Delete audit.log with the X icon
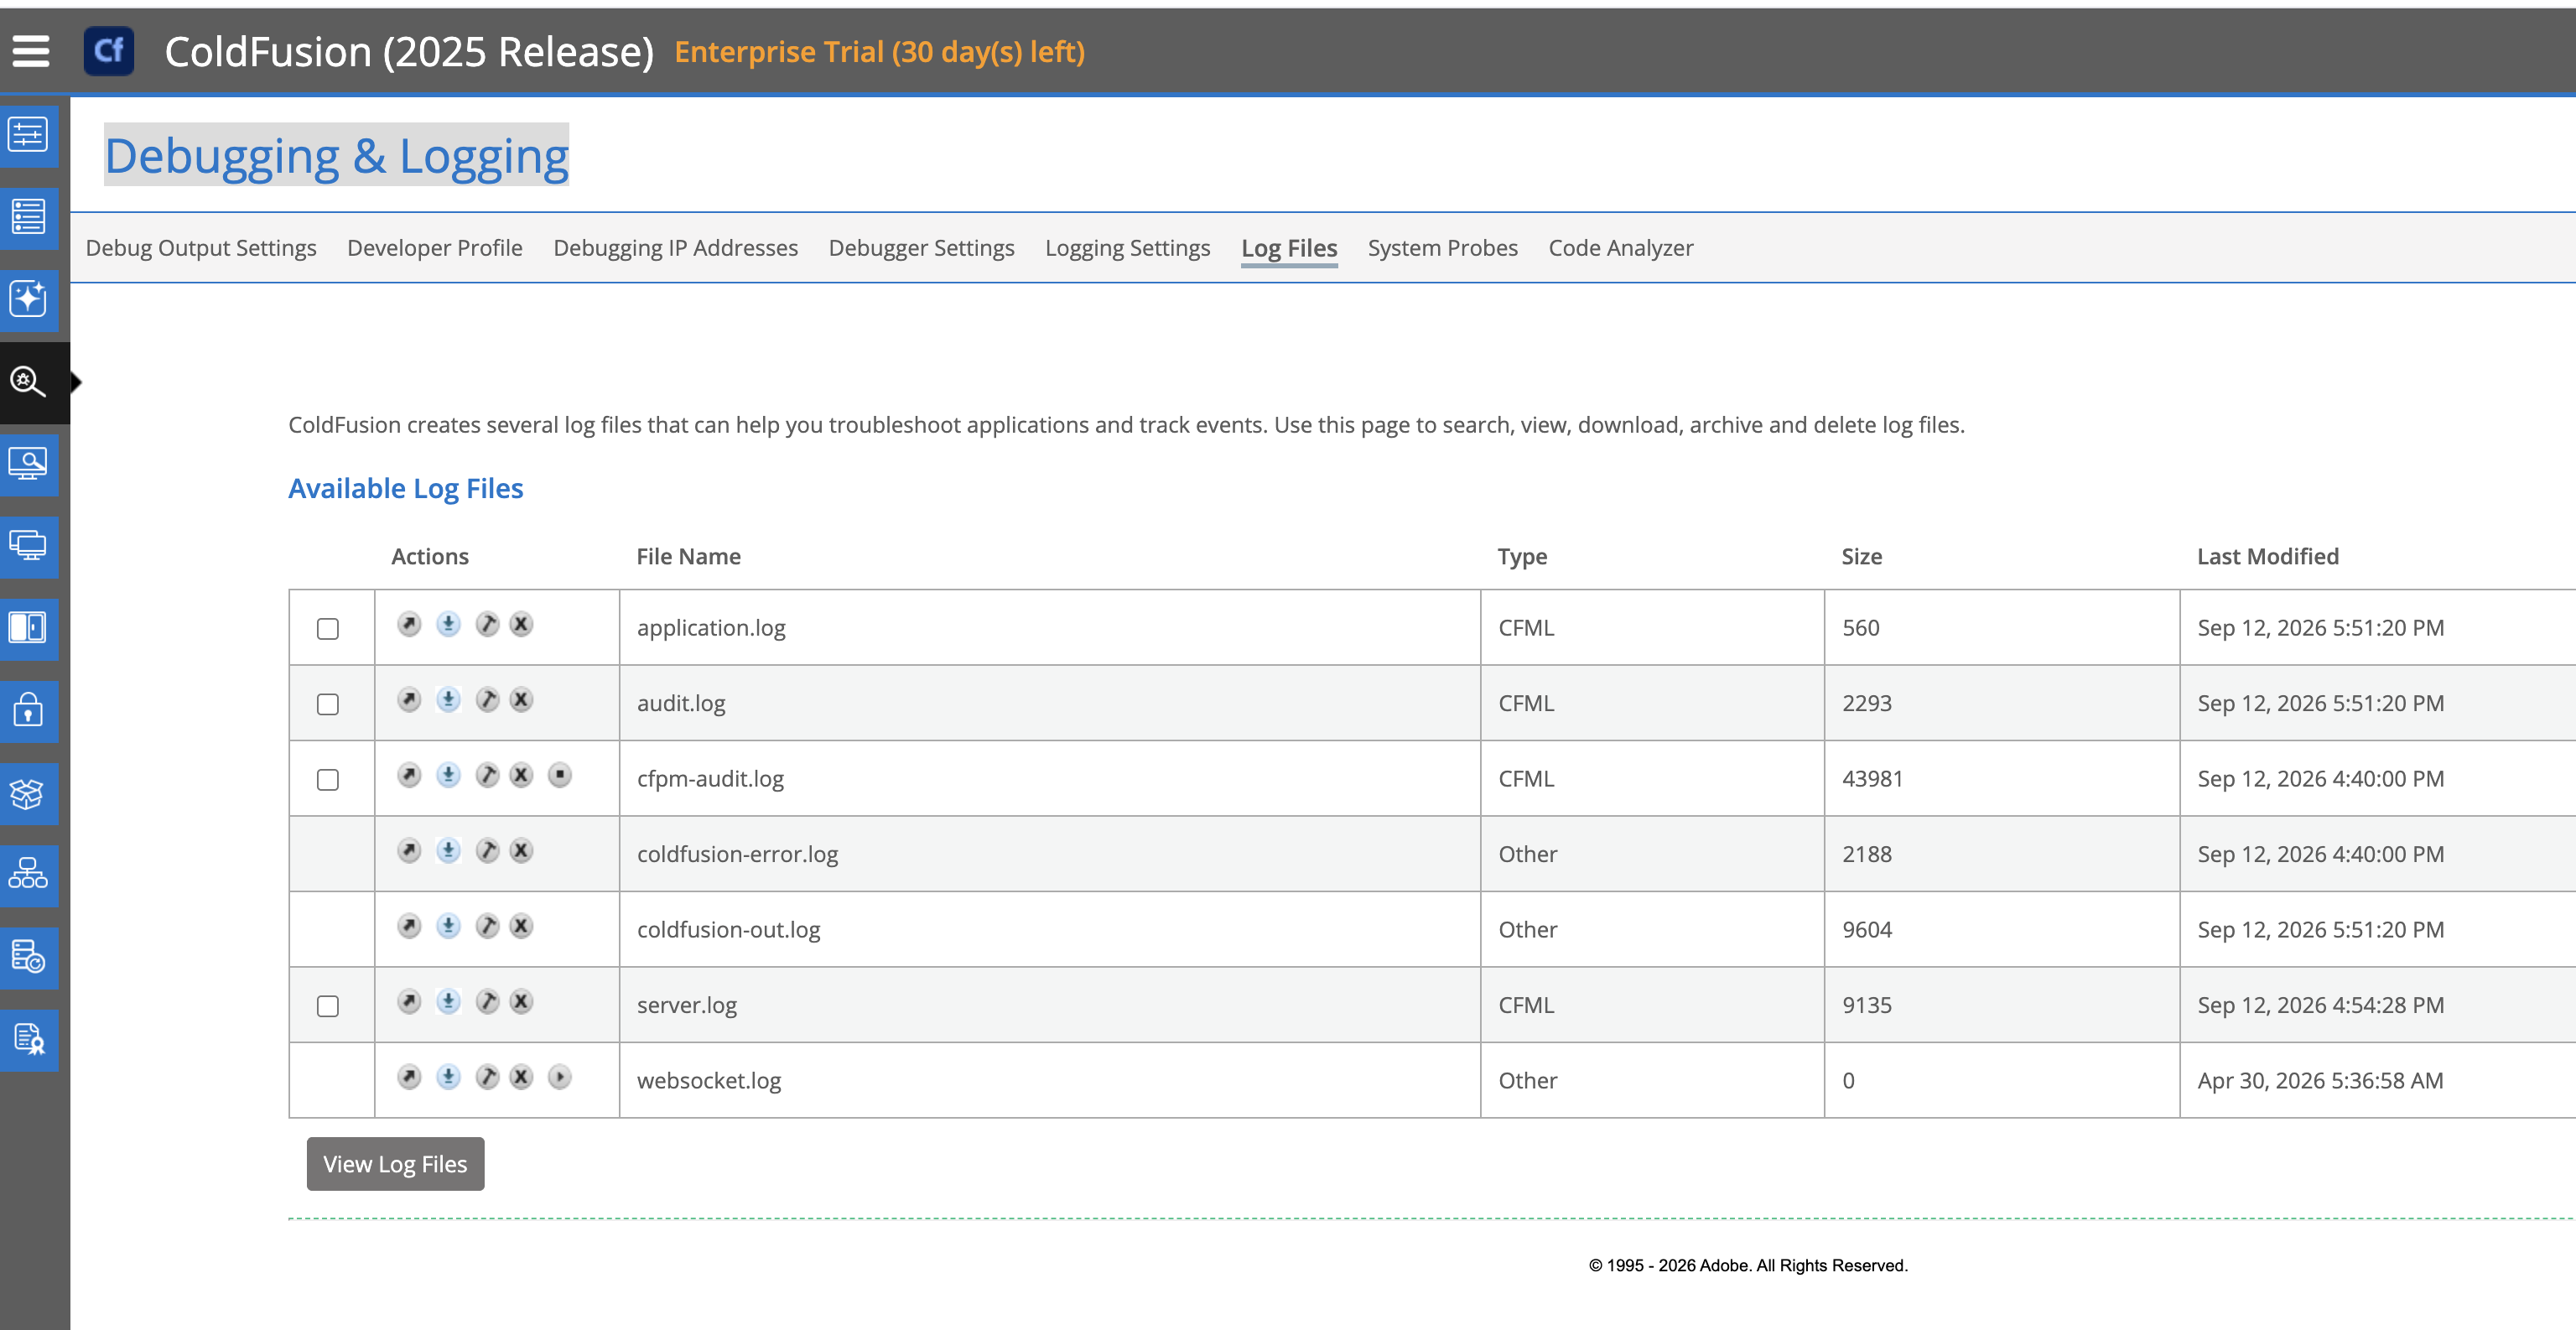 click(521, 700)
